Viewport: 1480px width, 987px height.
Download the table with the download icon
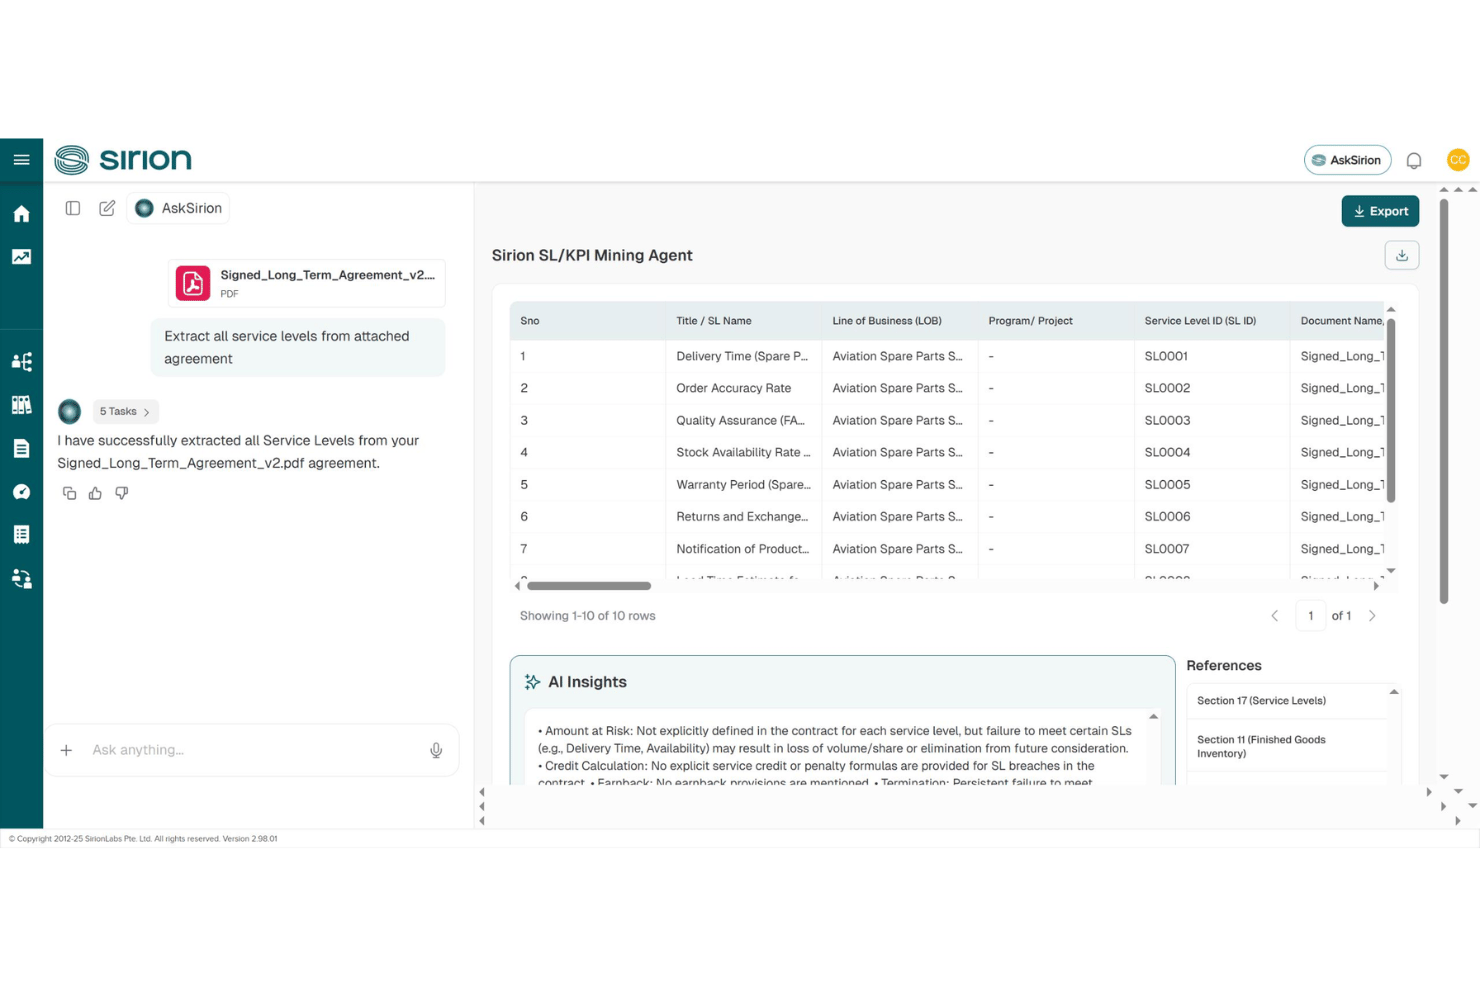tap(1402, 255)
